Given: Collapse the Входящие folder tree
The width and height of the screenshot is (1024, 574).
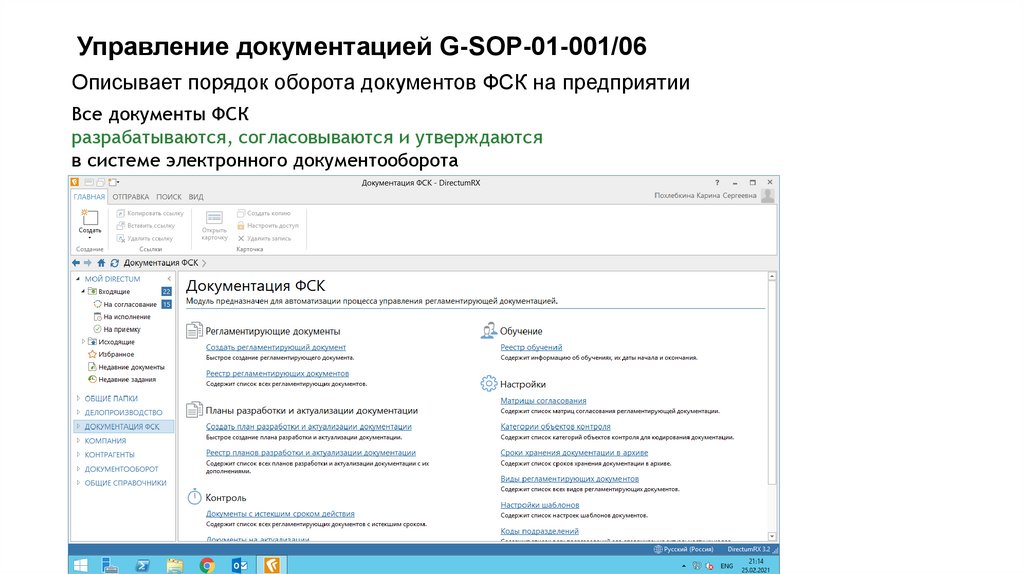Looking at the screenshot, I should tap(83, 291).
